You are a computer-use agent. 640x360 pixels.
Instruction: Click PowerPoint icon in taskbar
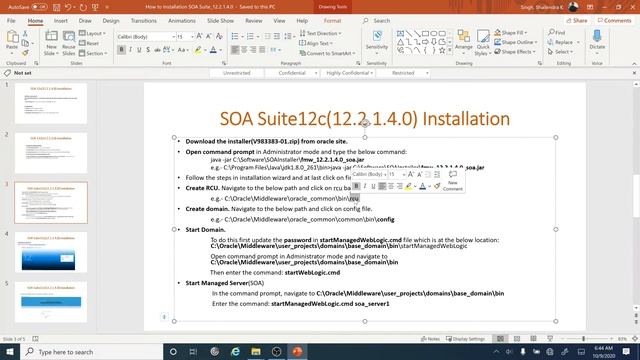[x=297, y=351]
